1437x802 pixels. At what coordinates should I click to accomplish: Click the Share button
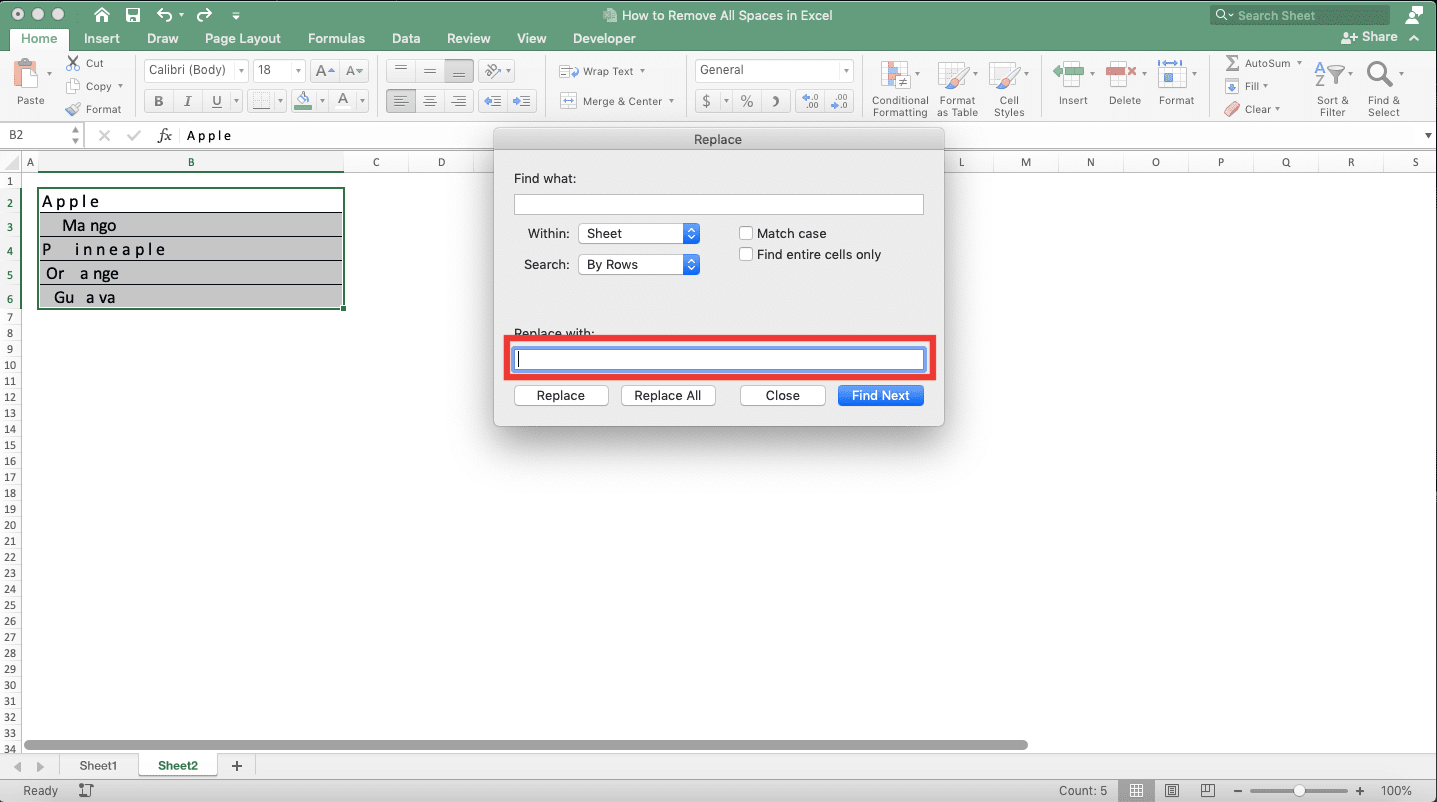(x=1370, y=37)
